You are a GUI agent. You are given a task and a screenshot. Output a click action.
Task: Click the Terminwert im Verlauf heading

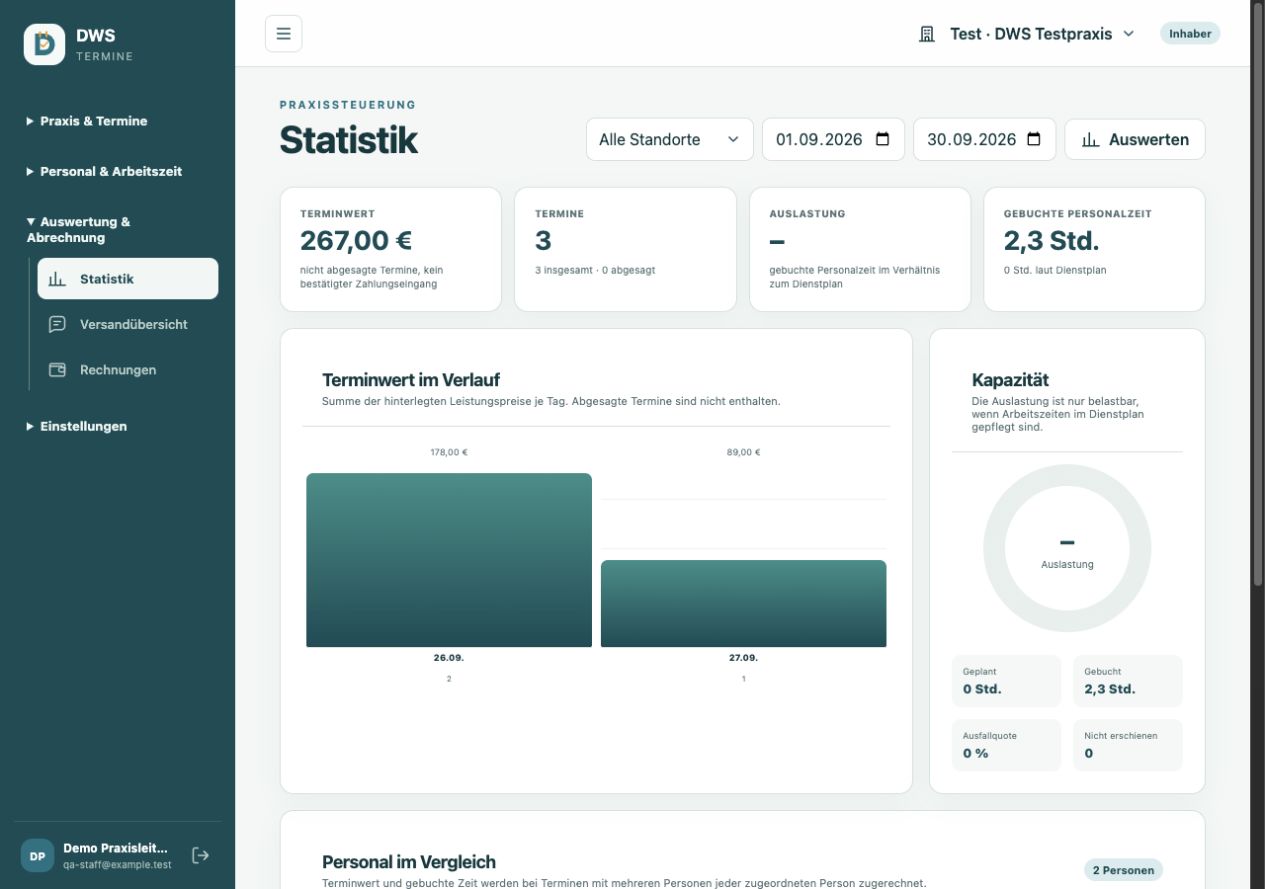[411, 380]
